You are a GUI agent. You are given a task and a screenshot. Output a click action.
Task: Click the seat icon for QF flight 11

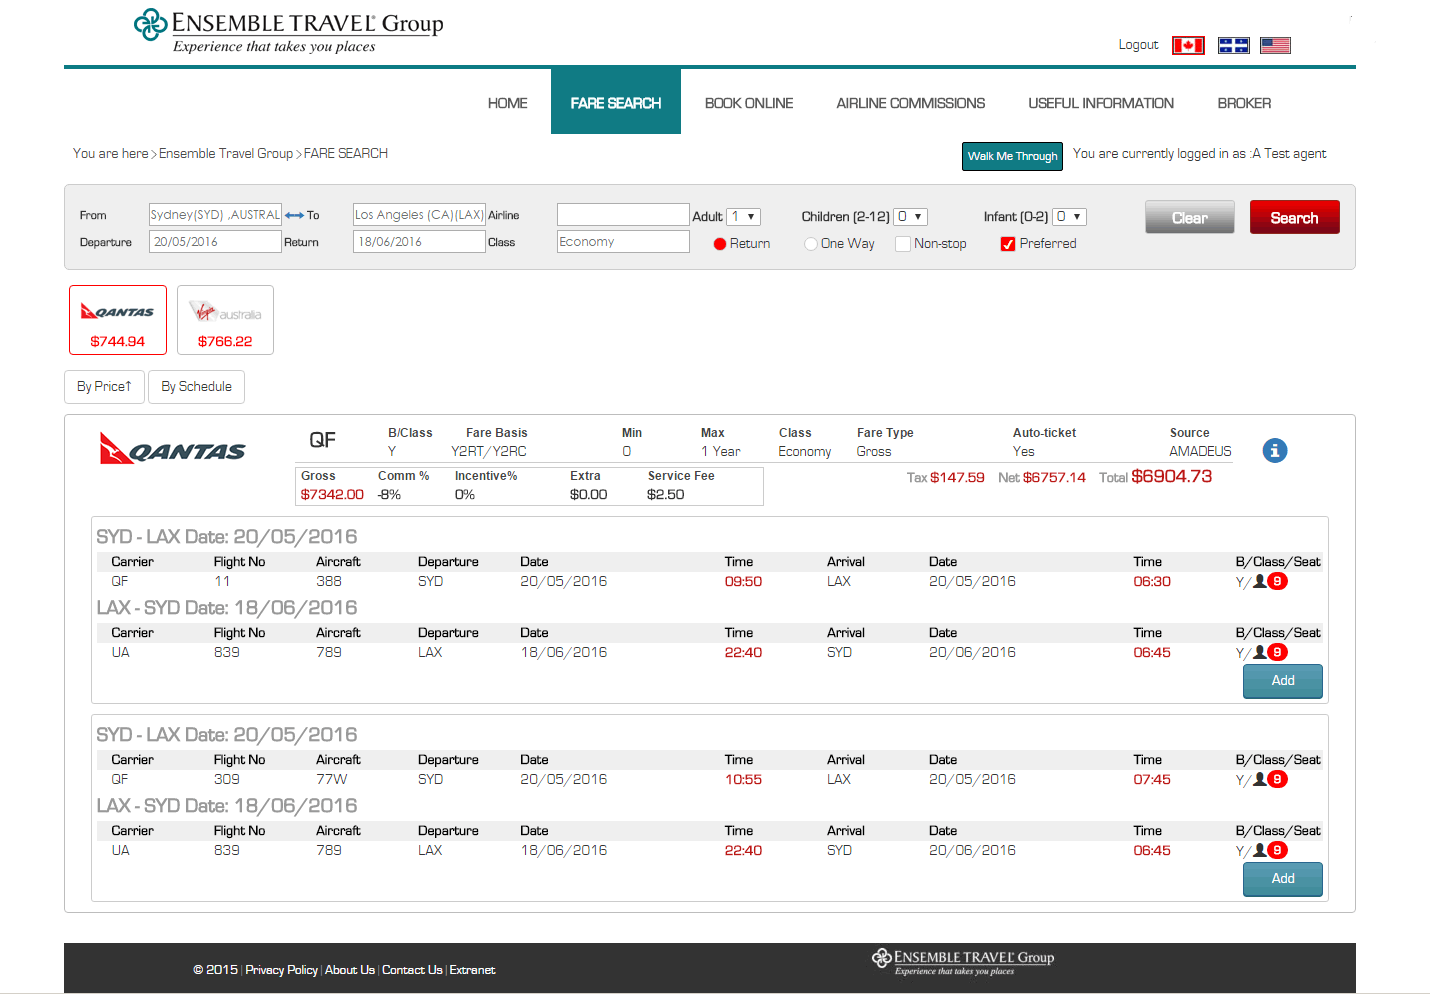tap(1260, 581)
